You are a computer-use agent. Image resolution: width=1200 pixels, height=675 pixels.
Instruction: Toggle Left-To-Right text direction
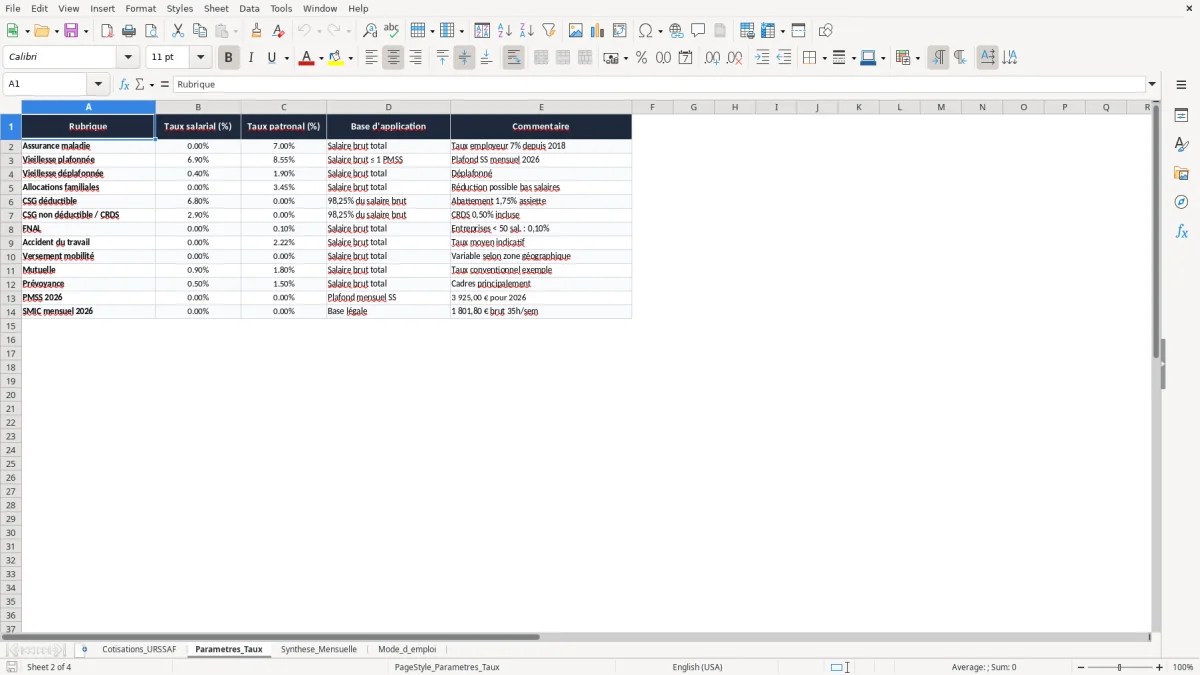[x=938, y=58]
